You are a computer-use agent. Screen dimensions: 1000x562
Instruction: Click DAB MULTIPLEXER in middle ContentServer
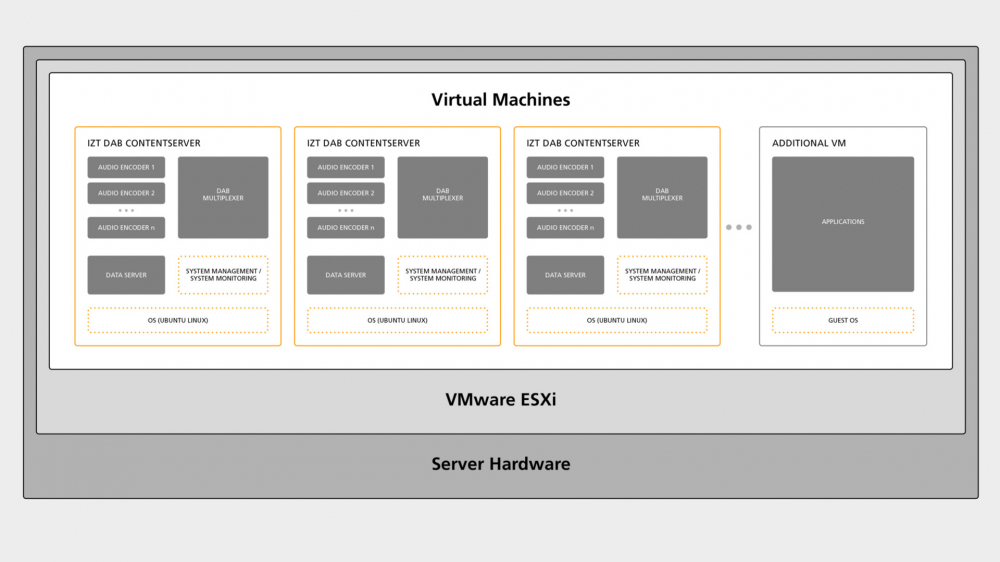[443, 197]
